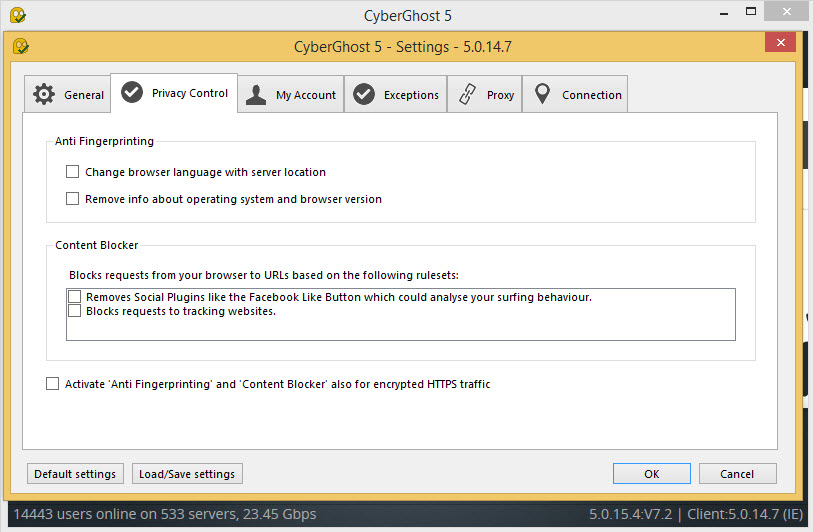This screenshot has height=532, width=813.
Task: Tick the Removes Social Plugins ruleset checkbox
Action: click(x=74, y=297)
